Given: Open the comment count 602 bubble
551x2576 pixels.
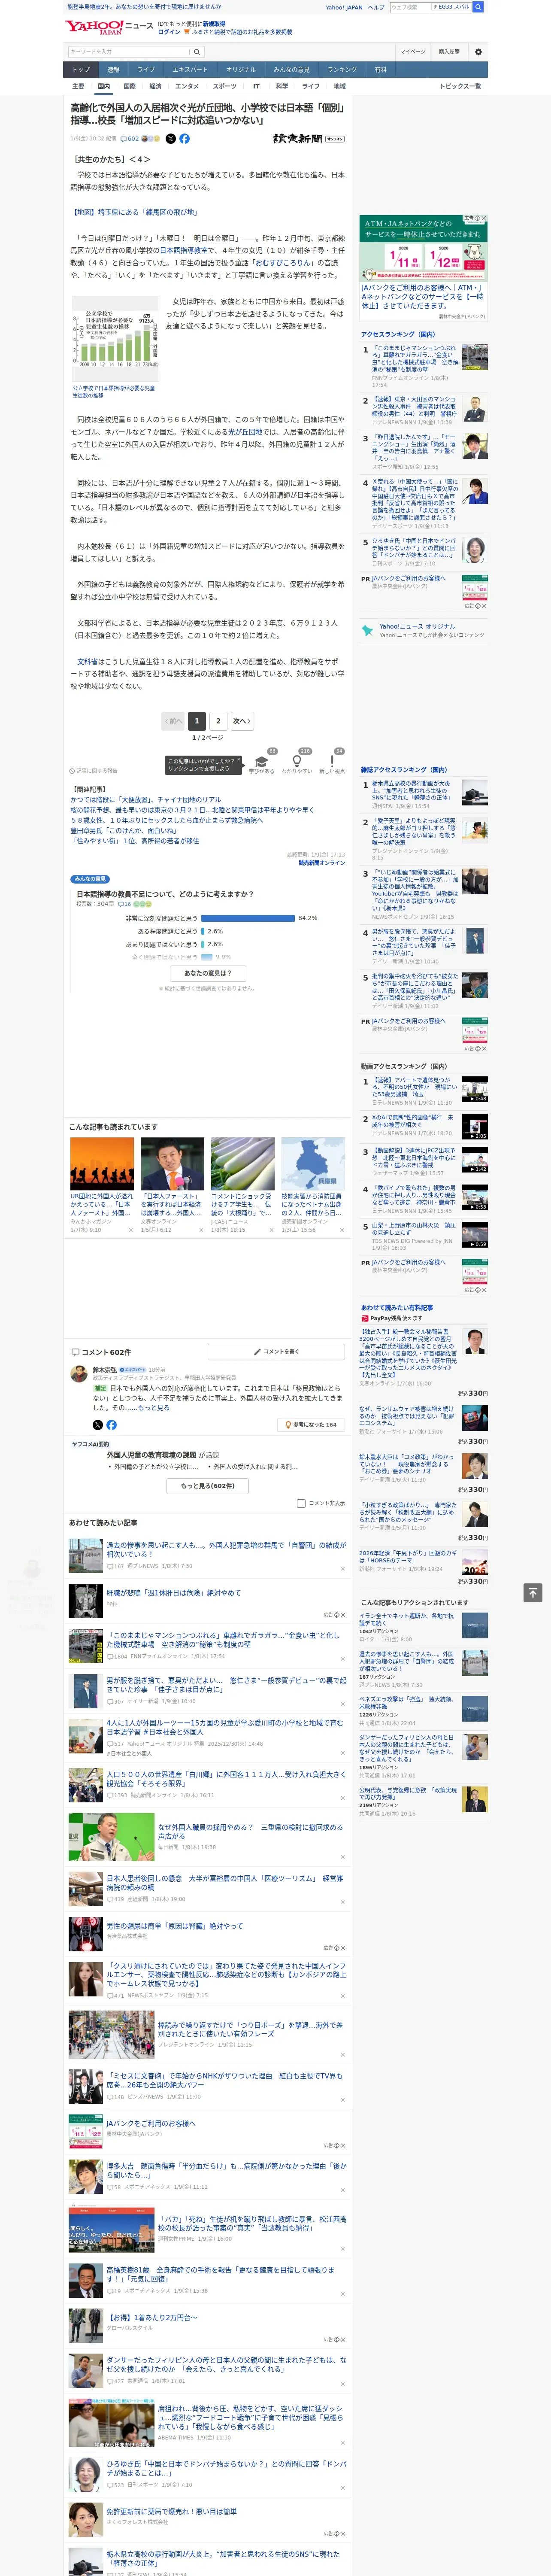Looking at the screenshot, I should [x=130, y=139].
